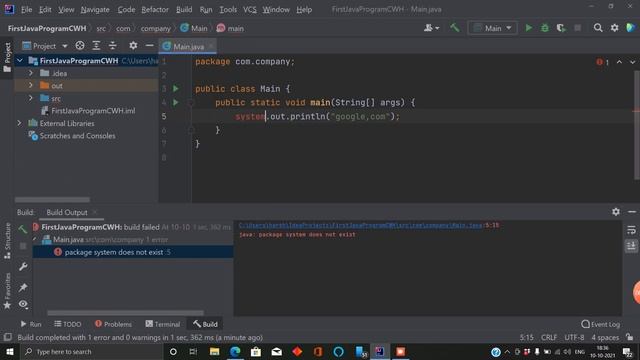Rebuild using hammer icon in Build panel
Image resolution: width=640 pixels, height=360 pixels.
click(23, 229)
